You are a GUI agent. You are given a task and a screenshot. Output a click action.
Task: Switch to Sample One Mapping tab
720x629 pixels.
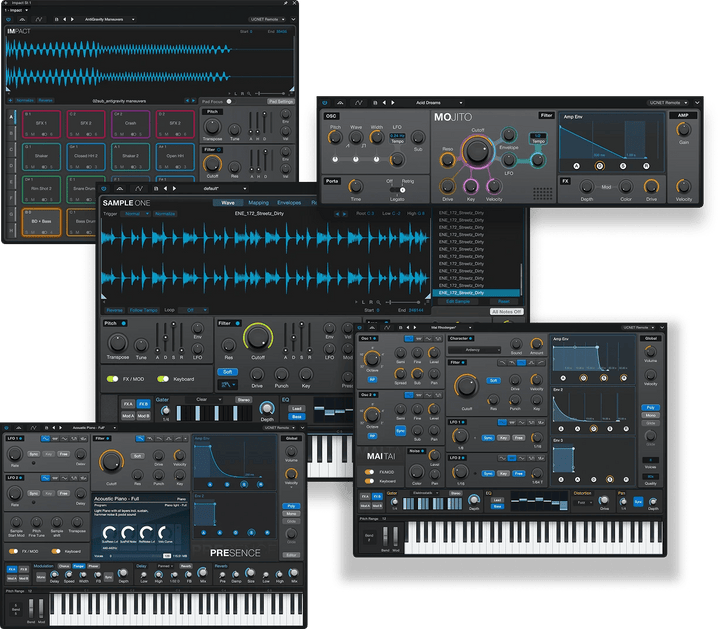point(259,202)
